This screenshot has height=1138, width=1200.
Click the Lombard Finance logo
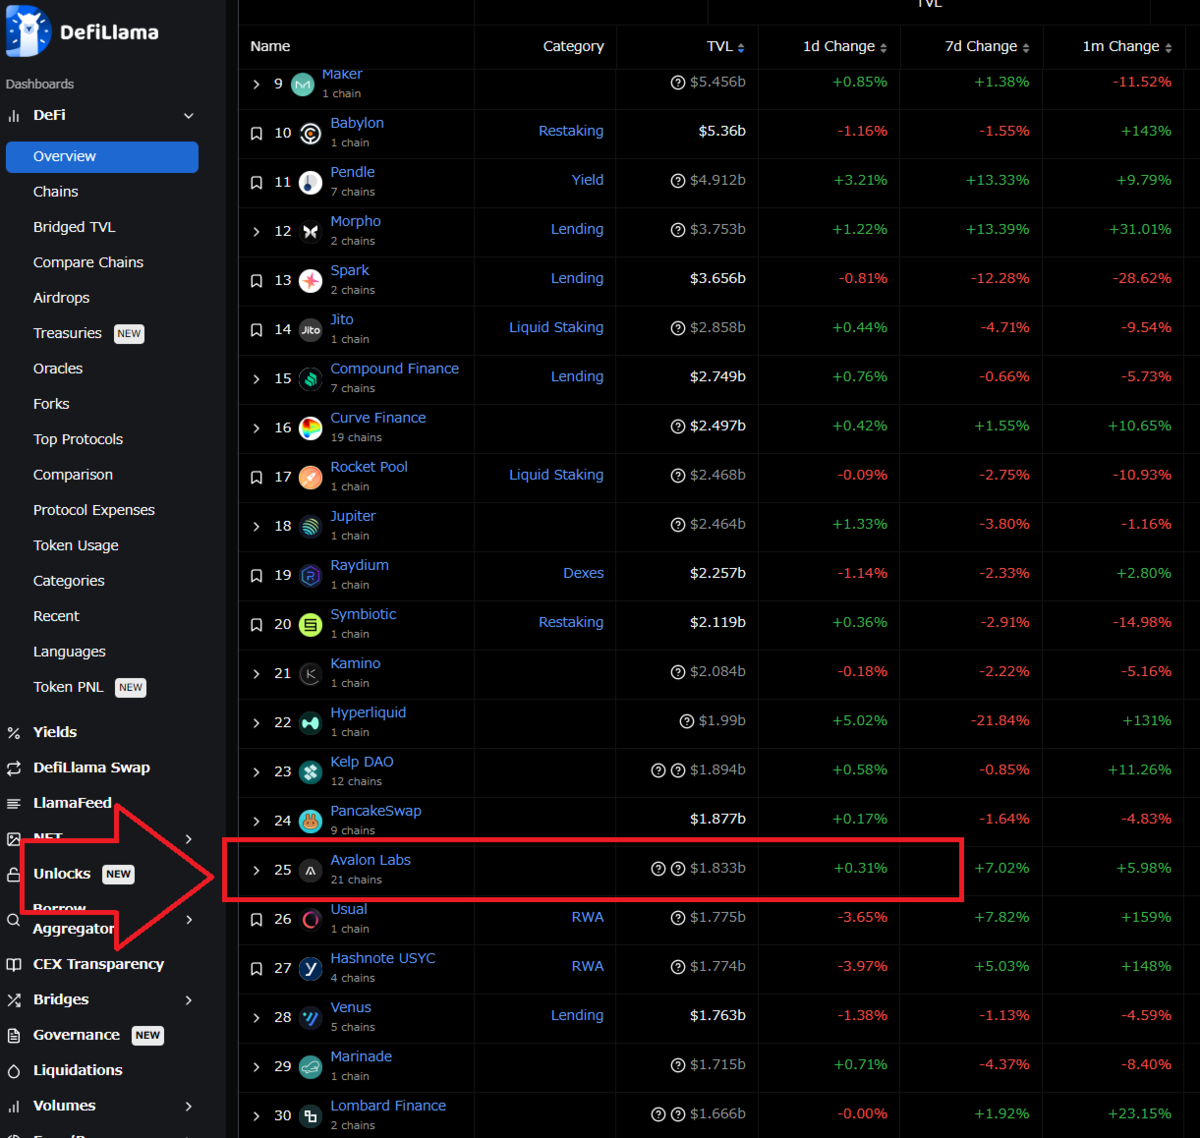tap(311, 1115)
